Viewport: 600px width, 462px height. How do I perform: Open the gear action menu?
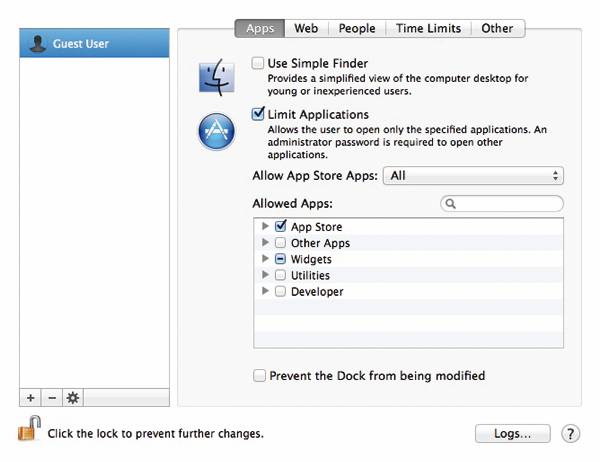coord(73,398)
